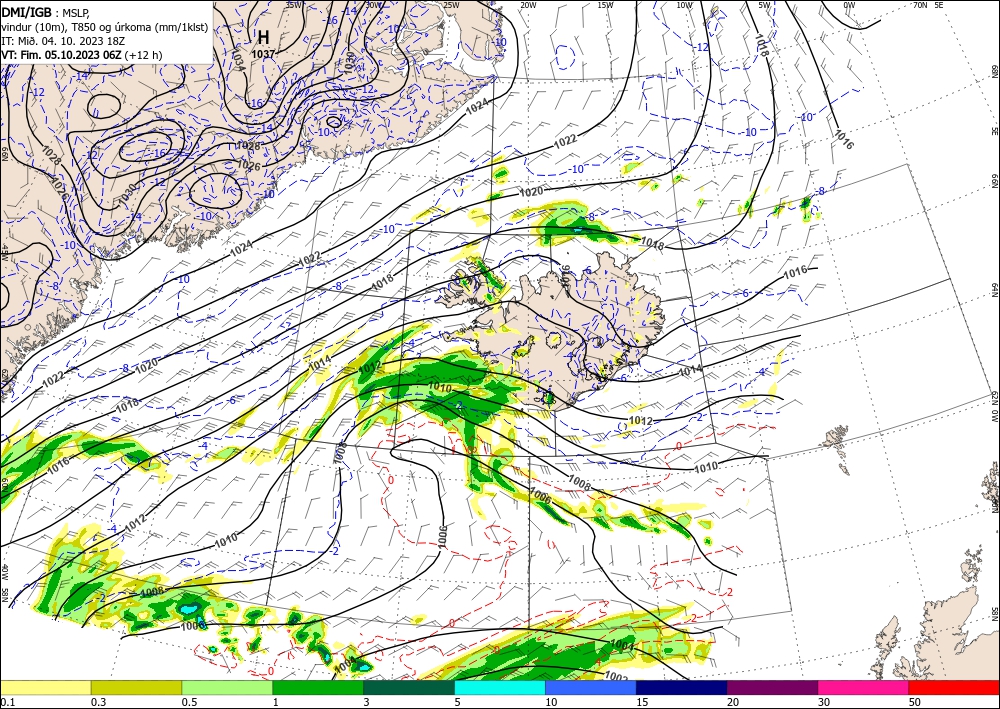Viewport: 1000px width, 709px height.
Task: Select the red 50 mm legend swatch
Action: [x=954, y=687]
